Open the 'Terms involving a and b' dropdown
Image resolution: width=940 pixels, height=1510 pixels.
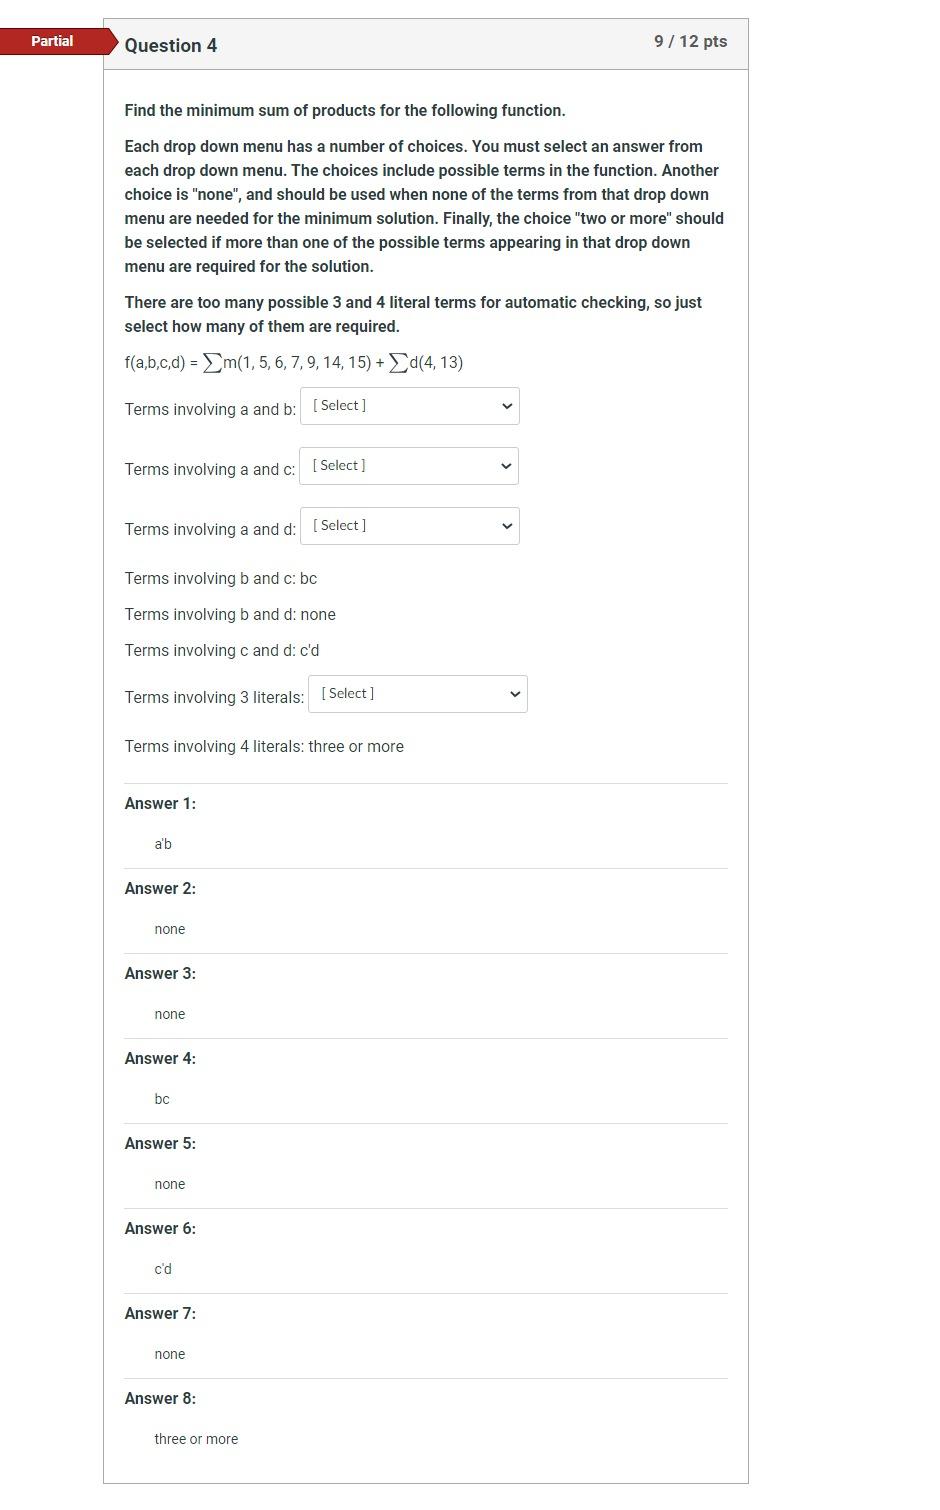409,405
